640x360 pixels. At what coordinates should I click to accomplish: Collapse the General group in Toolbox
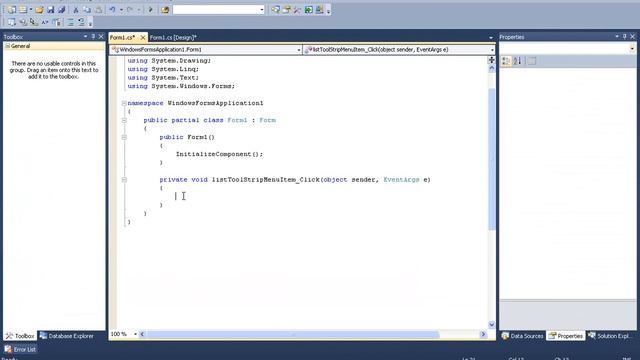click(7, 46)
